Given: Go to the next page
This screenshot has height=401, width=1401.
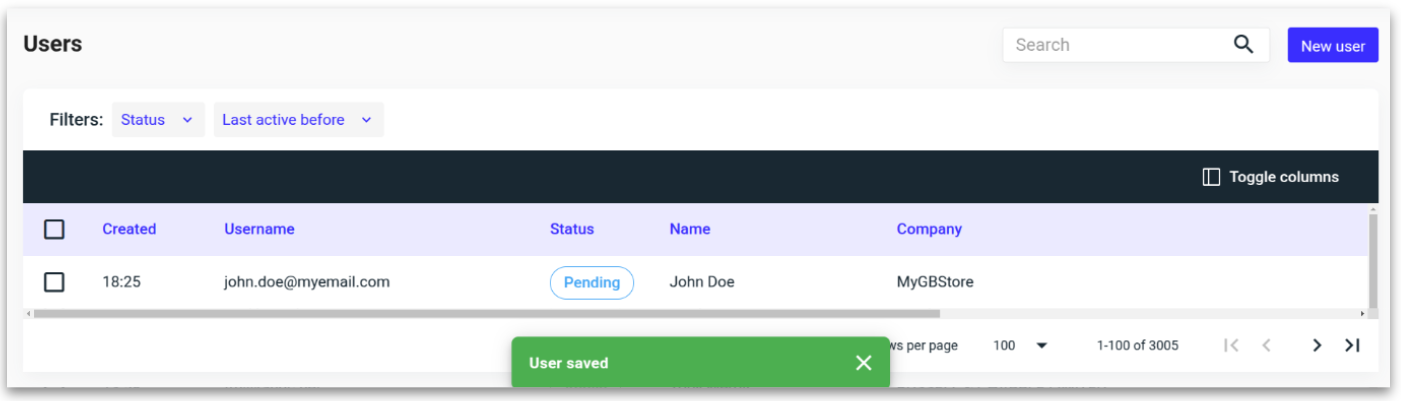Looking at the screenshot, I should (1317, 346).
